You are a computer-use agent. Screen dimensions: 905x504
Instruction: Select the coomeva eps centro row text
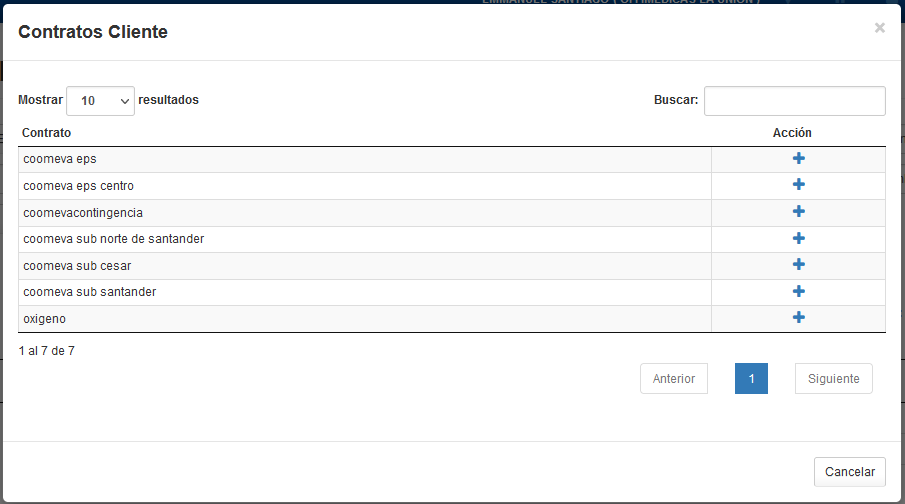(x=78, y=186)
